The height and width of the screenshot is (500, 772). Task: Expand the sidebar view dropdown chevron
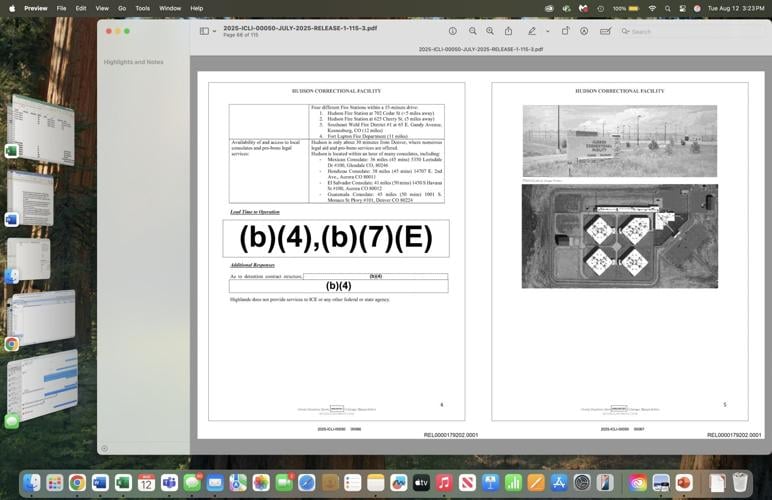tap(215, 31)
